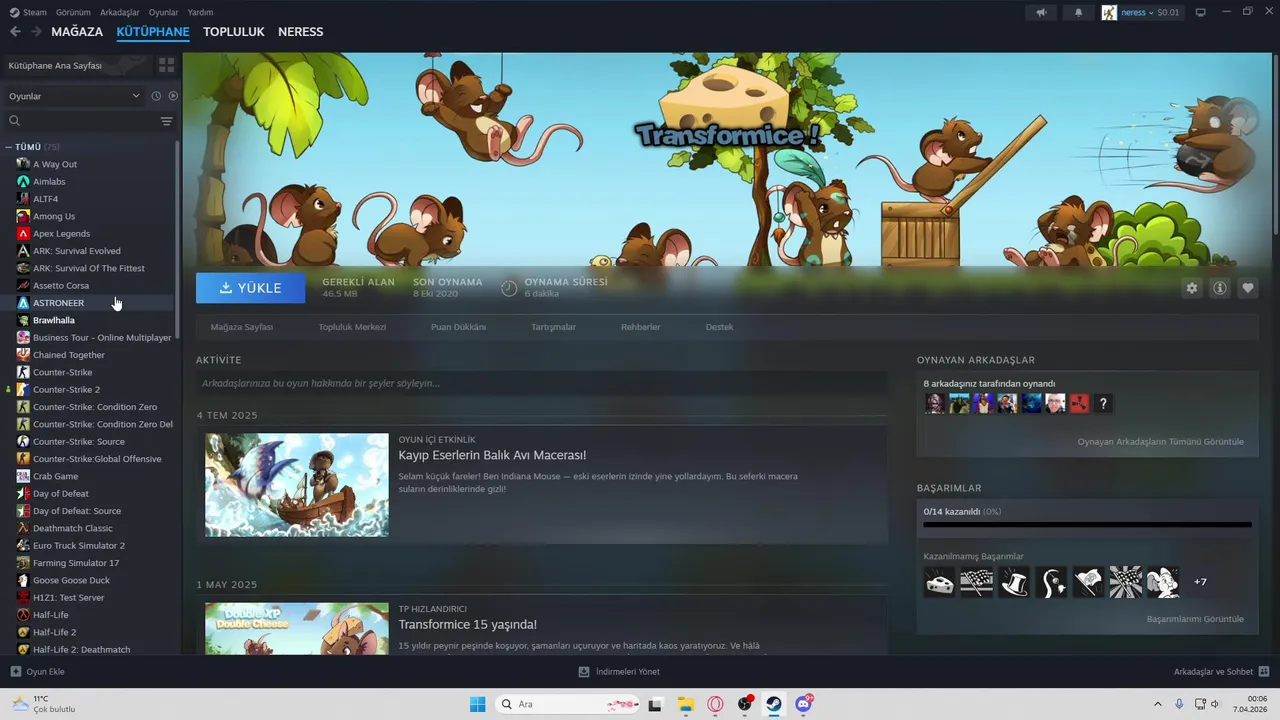Click Oynayan Arkadaşların Tümünü Görüntüle link
The width and height of the screenshot is (1280, 720).
coord(1160,441)
